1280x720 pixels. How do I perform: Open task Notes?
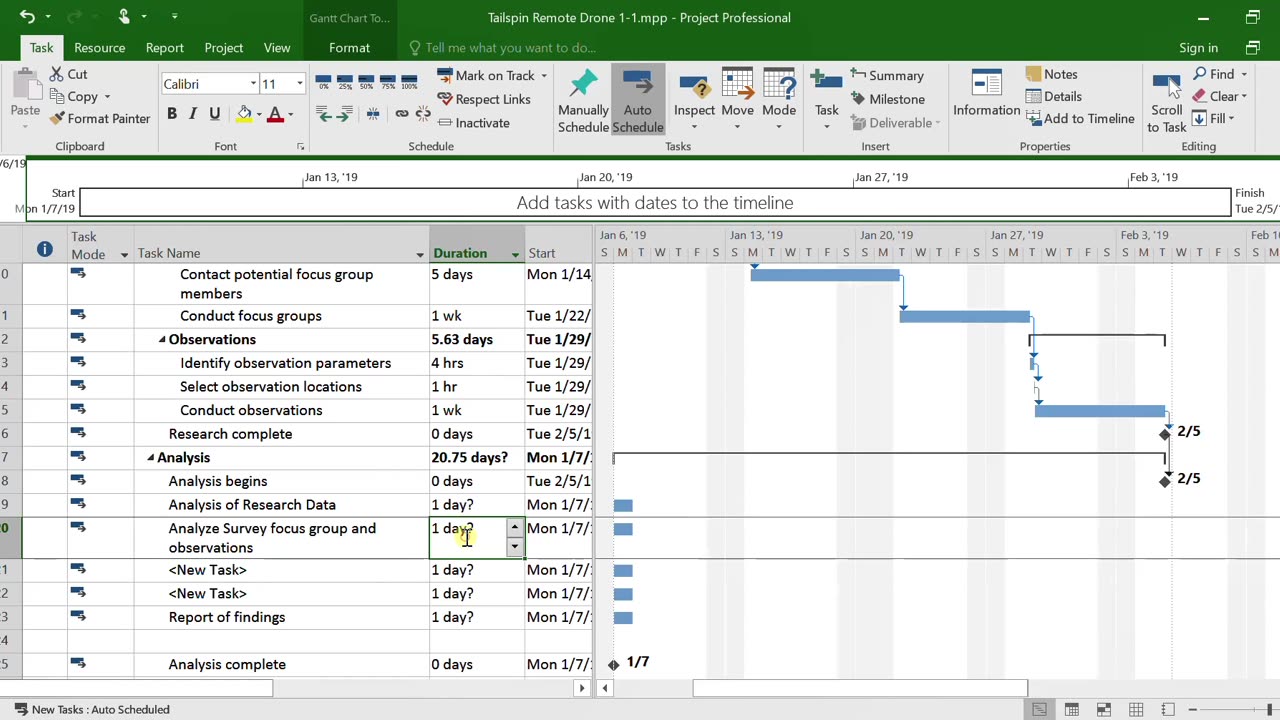point(1051,74)
